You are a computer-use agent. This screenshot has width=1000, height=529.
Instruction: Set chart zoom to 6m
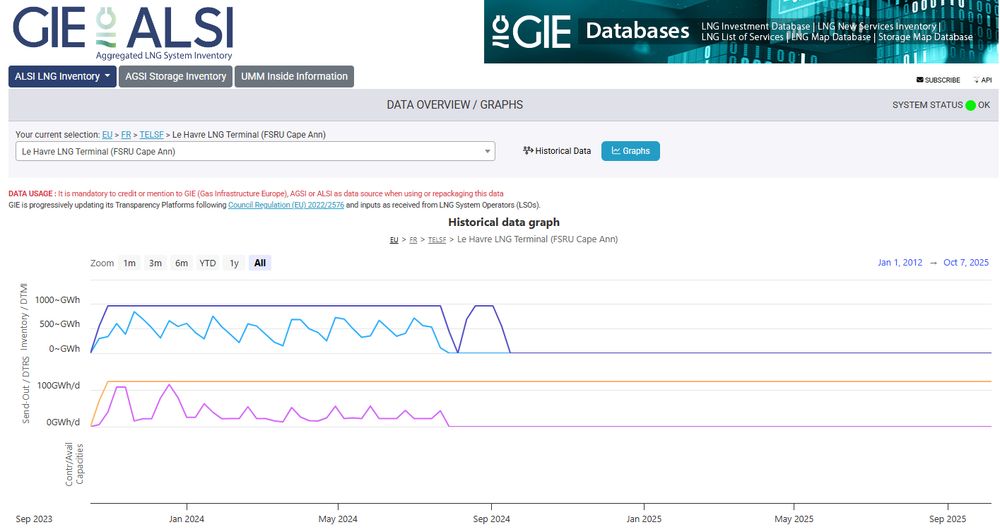pyautogui.click(x=182, y=263)
